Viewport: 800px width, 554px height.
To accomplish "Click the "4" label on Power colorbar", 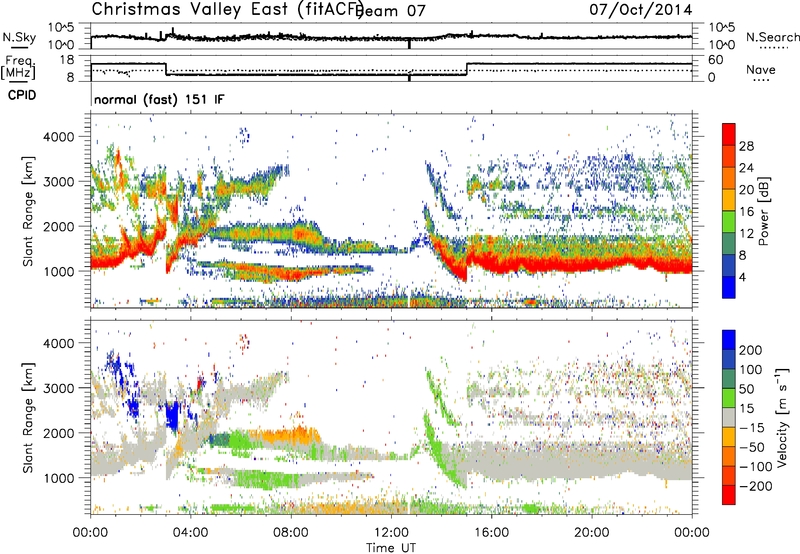I will pyautogui.click(x=742, y=277).
